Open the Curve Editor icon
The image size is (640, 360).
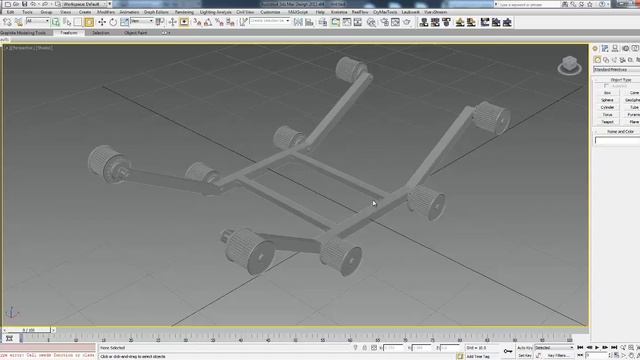347,22
